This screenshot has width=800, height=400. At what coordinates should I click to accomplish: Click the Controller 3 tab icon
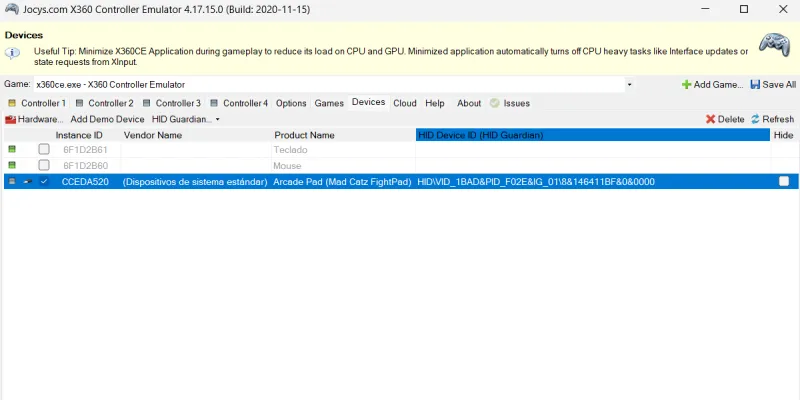pyautogui.click(x=146, y=103)
